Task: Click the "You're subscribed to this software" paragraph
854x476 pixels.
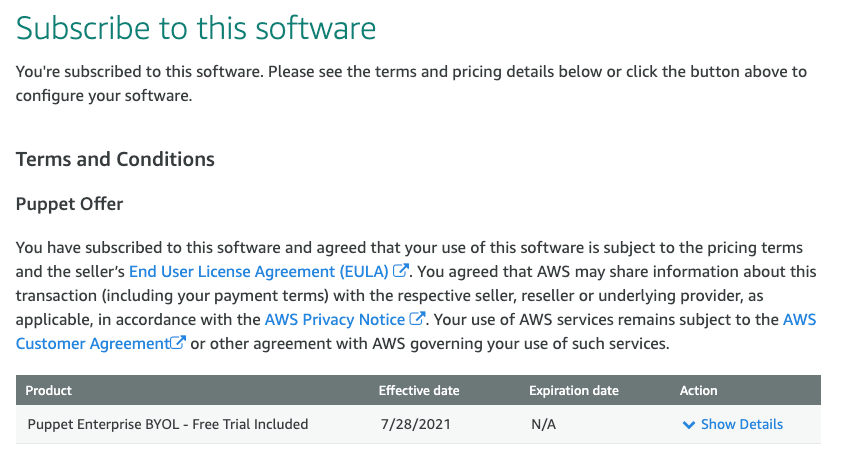Action: tap(411, 83)
